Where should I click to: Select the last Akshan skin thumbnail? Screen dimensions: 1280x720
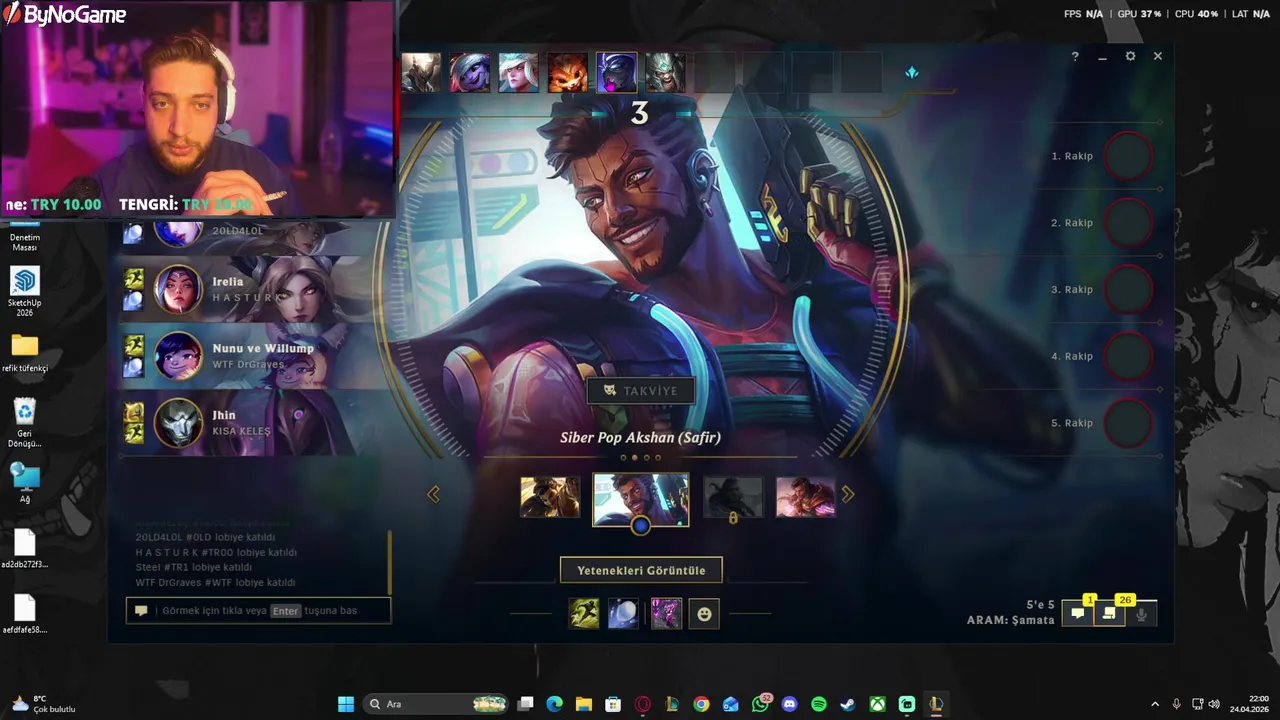[x=806, y=497]
